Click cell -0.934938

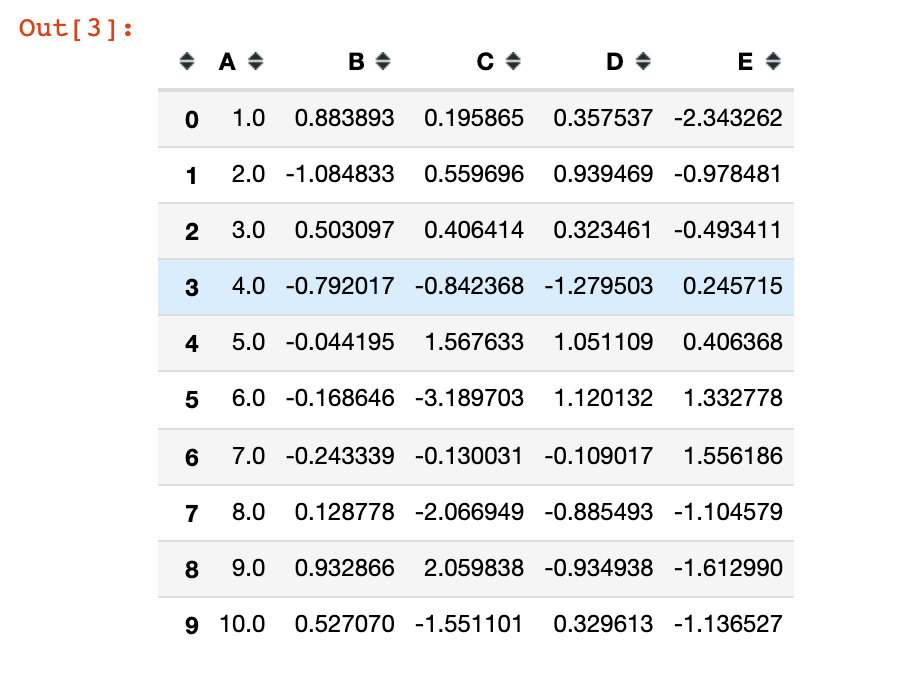(598, 568)
